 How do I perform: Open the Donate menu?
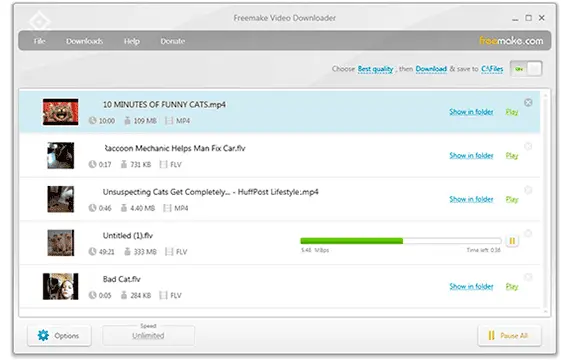tap(173, 41)
